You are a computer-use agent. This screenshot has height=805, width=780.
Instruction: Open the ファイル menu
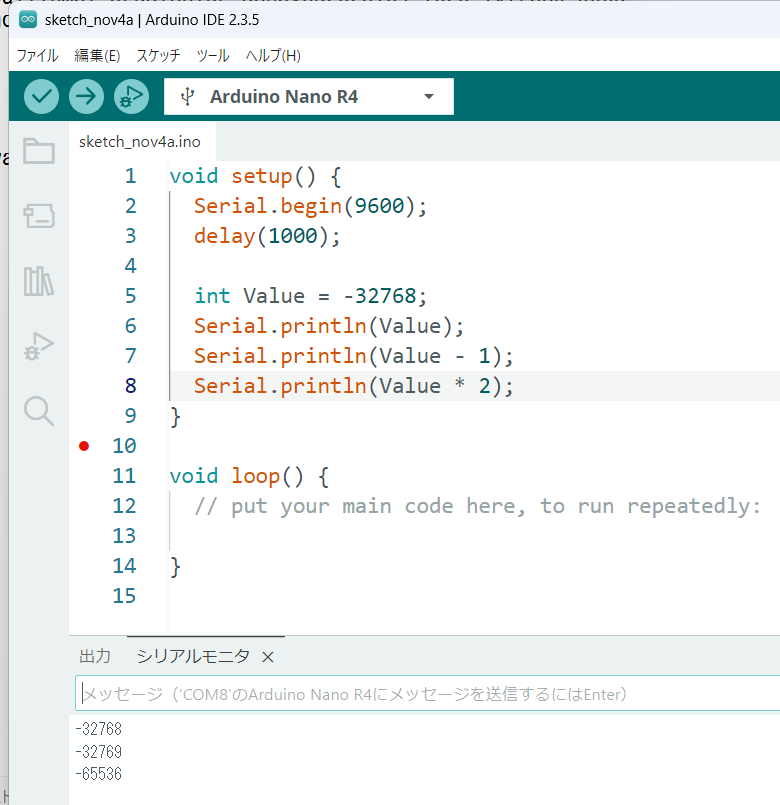coord(37,56)
